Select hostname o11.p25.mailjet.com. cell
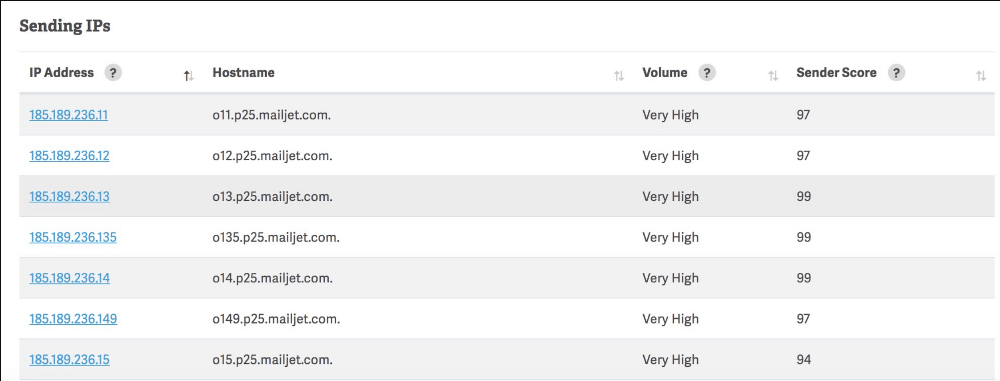 tap(272, 116)
